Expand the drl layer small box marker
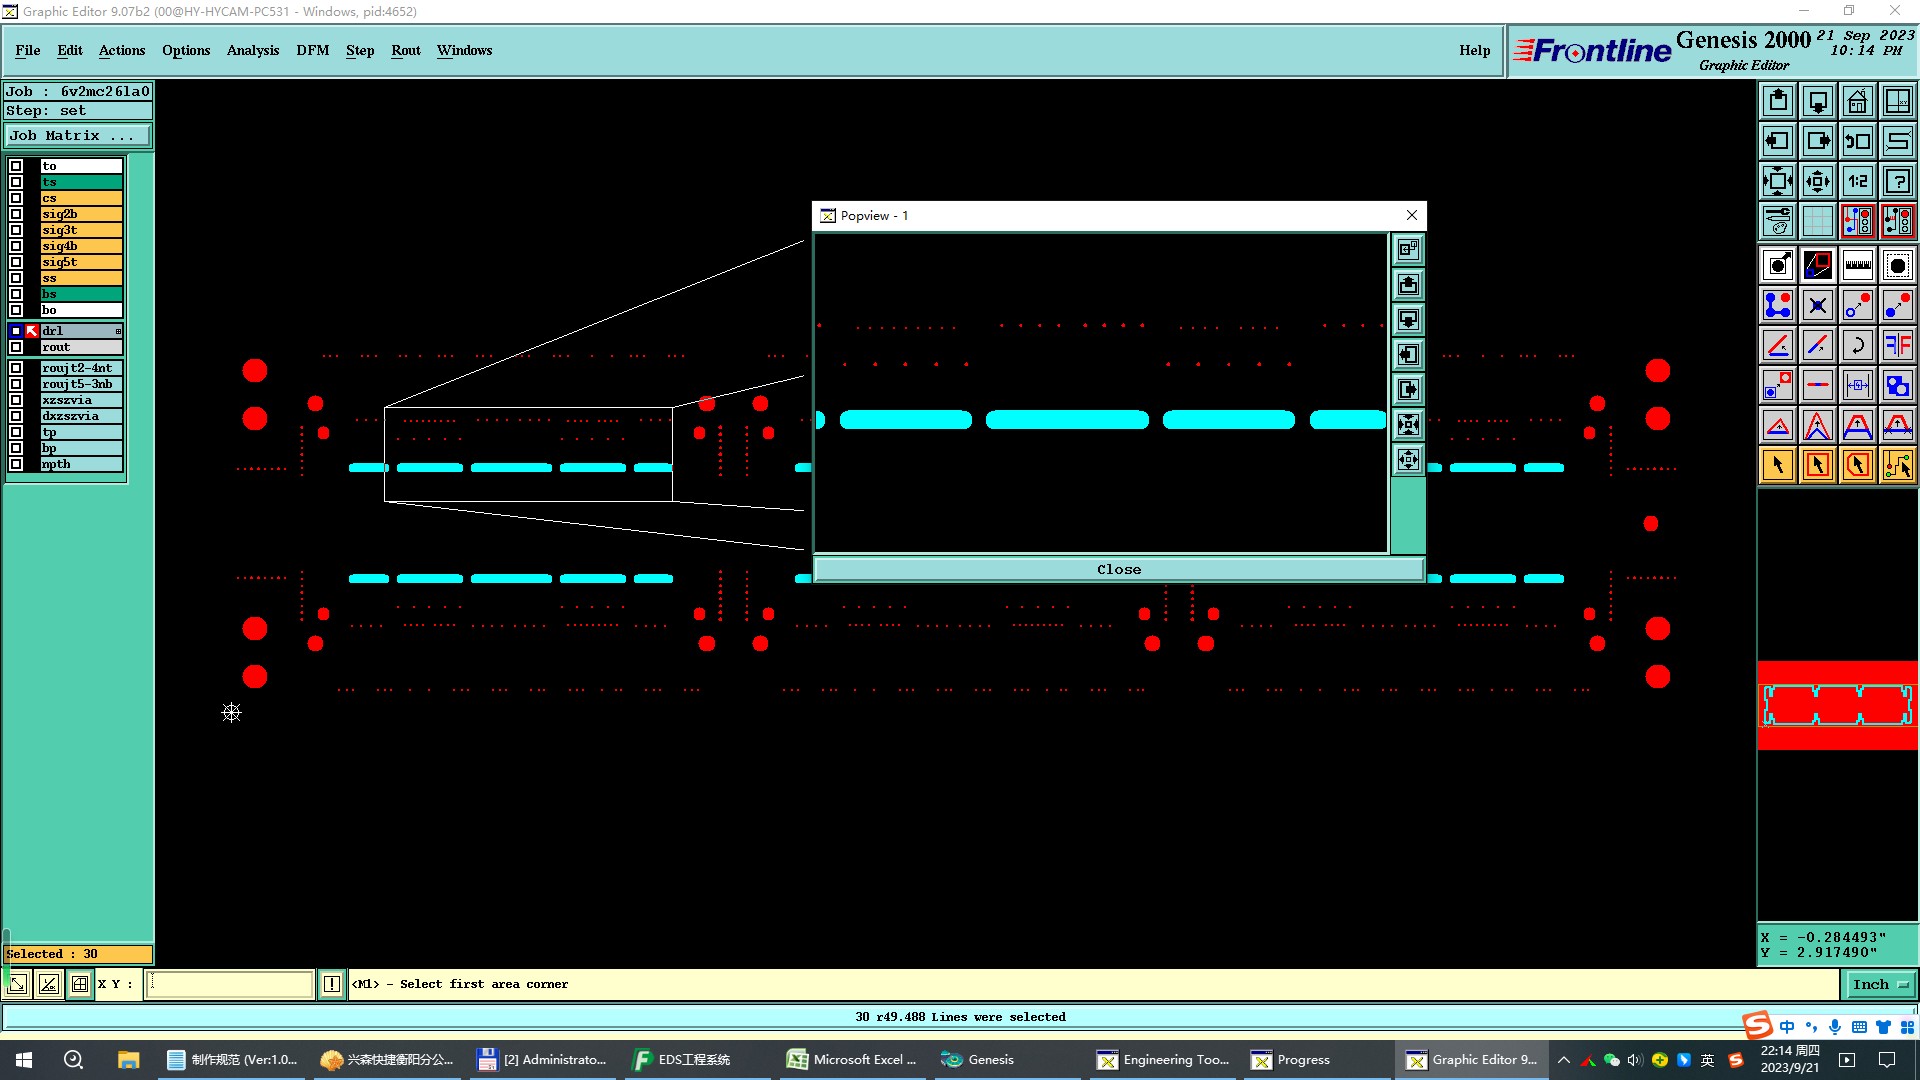The width and height of the screenshot is (1920, 1080). [118, 331]
